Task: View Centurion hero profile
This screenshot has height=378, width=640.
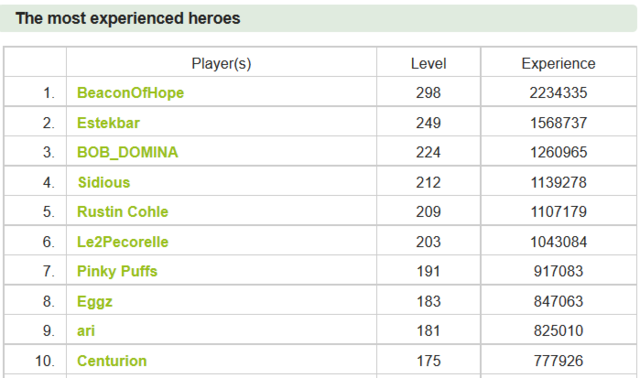Action: tap(112, 361)
